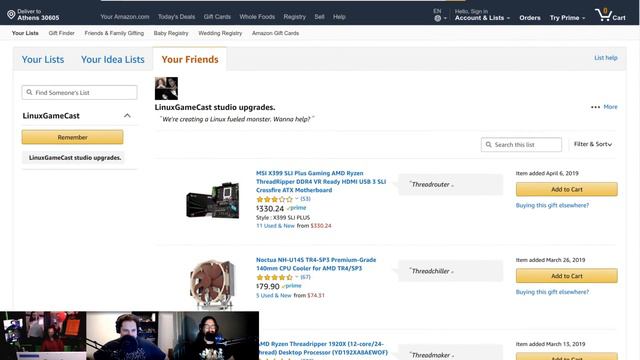Open Gift Cards in top navigation
The image size is (640, 360).
217,17
